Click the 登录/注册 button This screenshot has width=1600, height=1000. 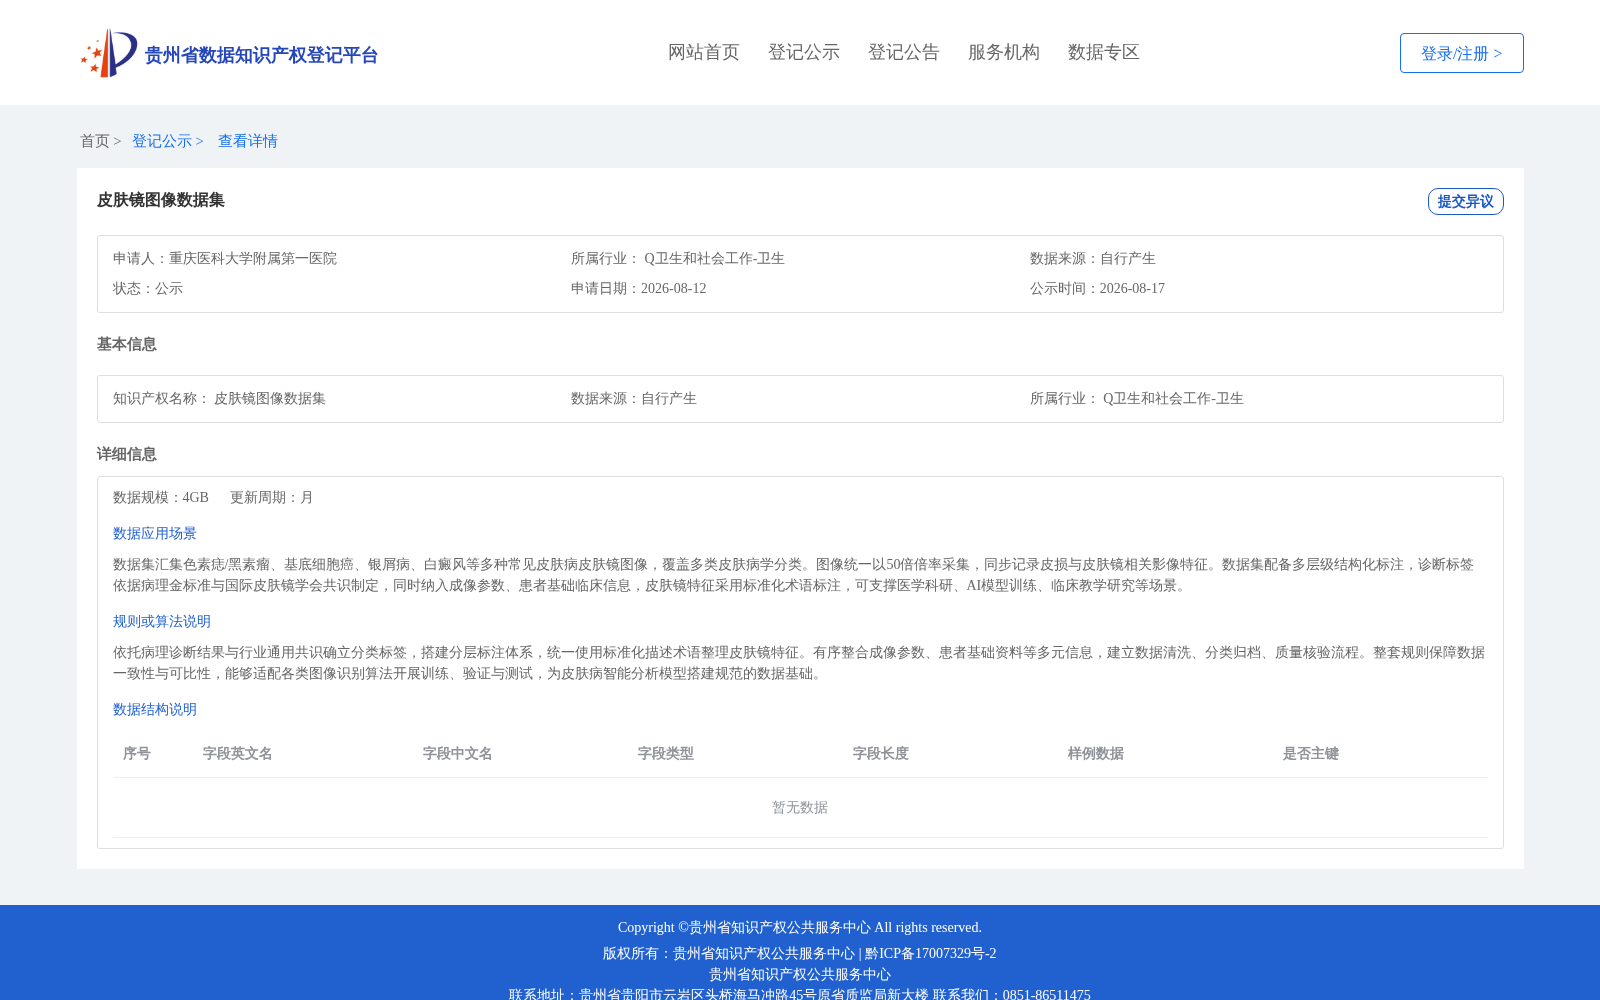[x=1462, y=53]
